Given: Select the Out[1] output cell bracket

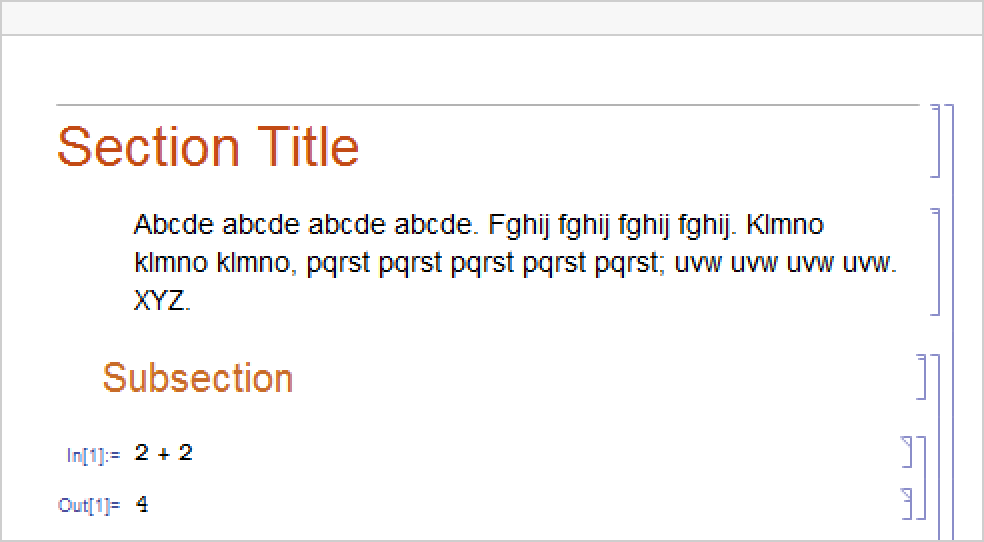Looking at the screenshot, I should coord(909,503).
